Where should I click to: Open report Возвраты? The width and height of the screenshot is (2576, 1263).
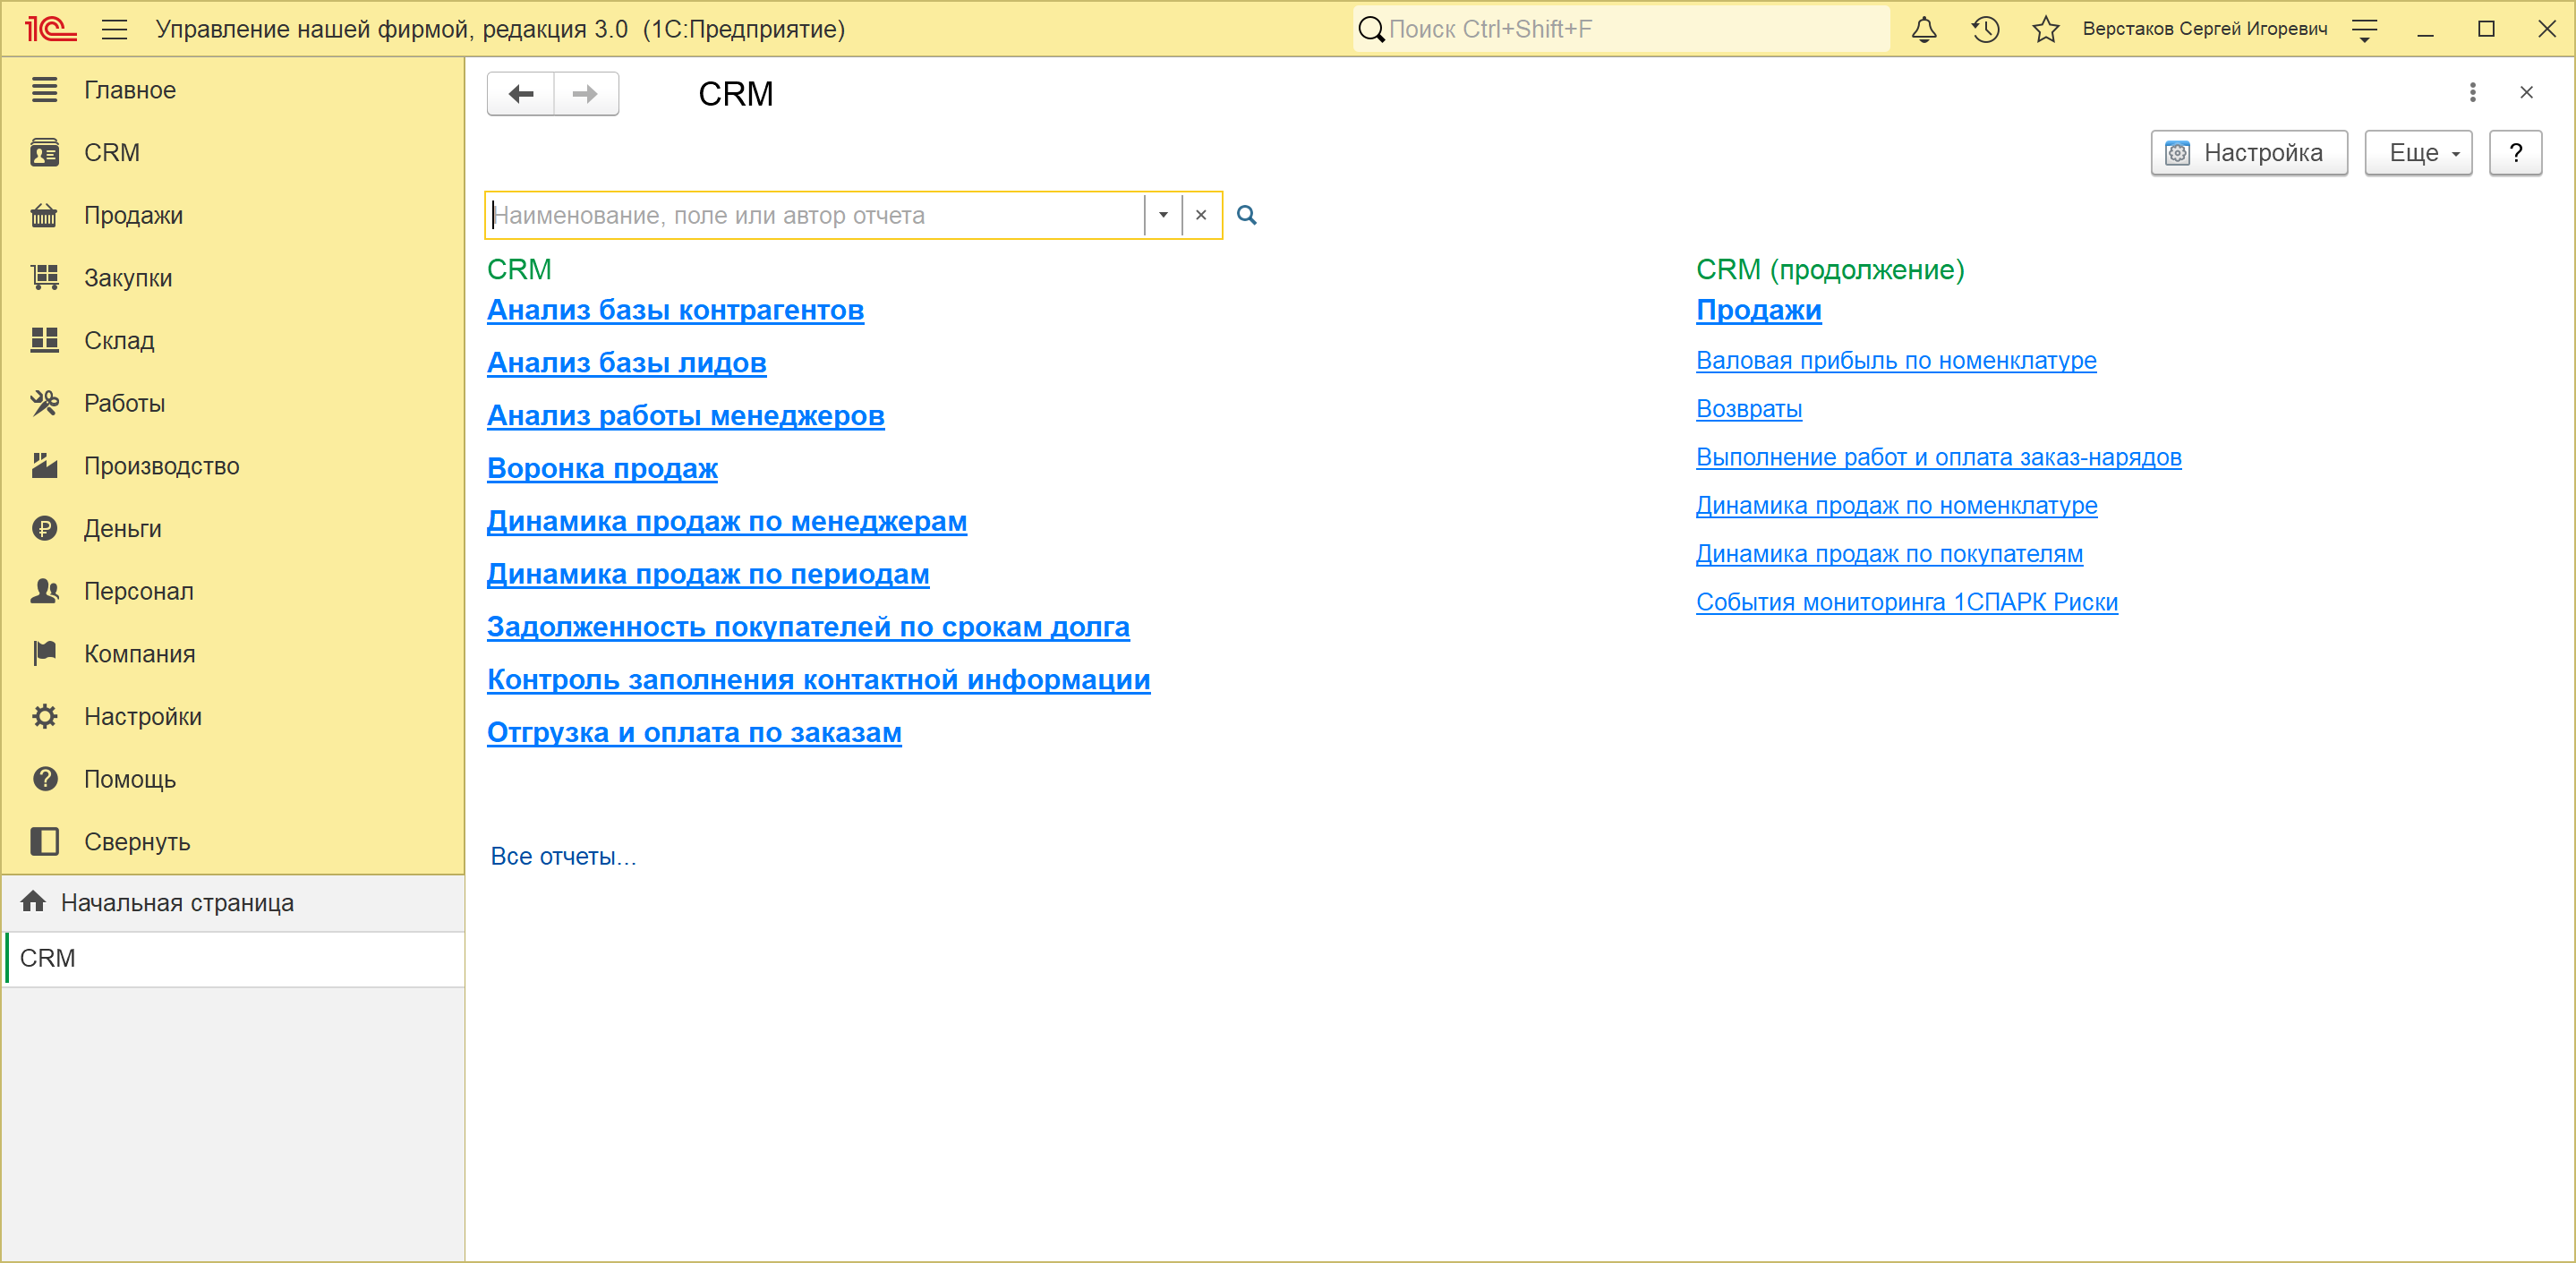tap(1749, 409)
